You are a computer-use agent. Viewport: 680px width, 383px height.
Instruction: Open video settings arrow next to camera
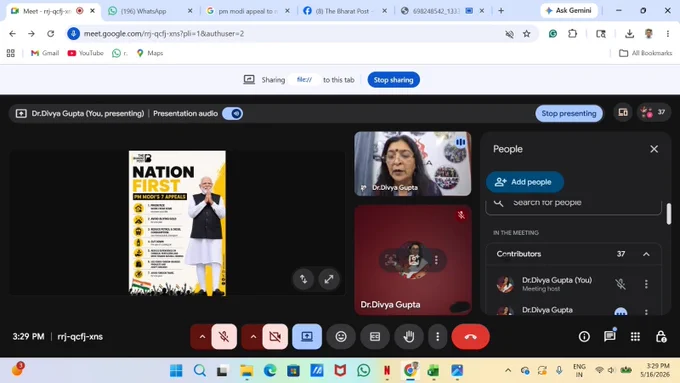(253, 337)
